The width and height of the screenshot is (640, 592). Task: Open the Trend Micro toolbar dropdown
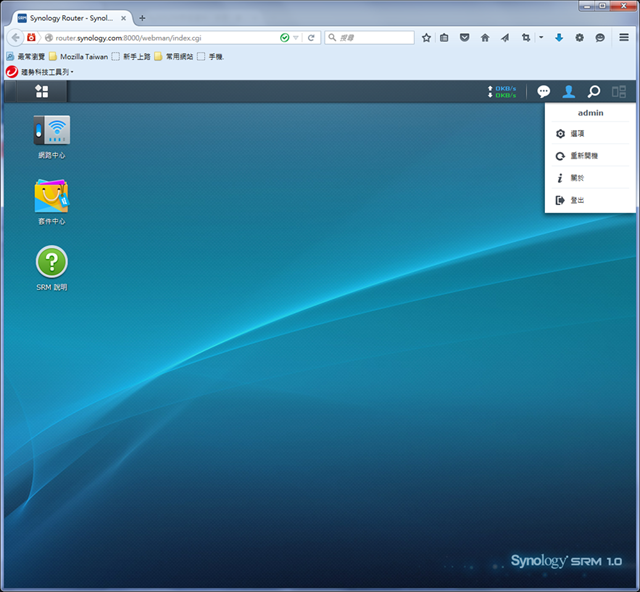[40, 72]
